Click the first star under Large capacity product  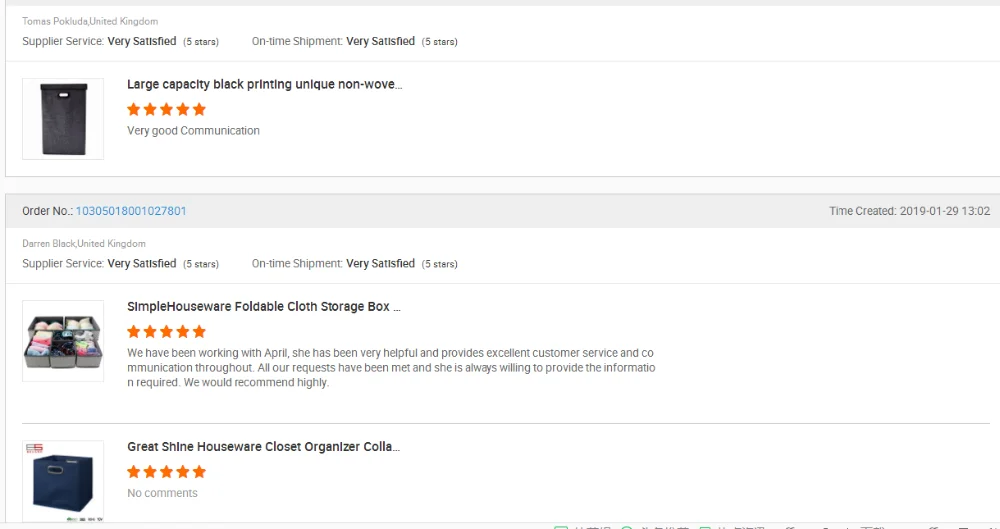[134, 109]
